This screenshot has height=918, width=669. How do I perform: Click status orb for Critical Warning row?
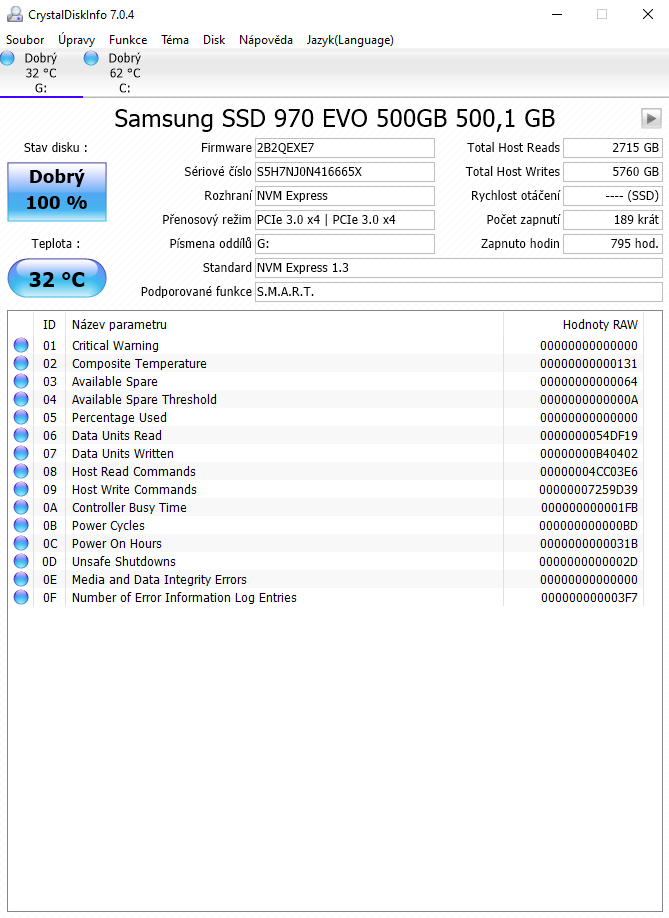coord(21,345)
